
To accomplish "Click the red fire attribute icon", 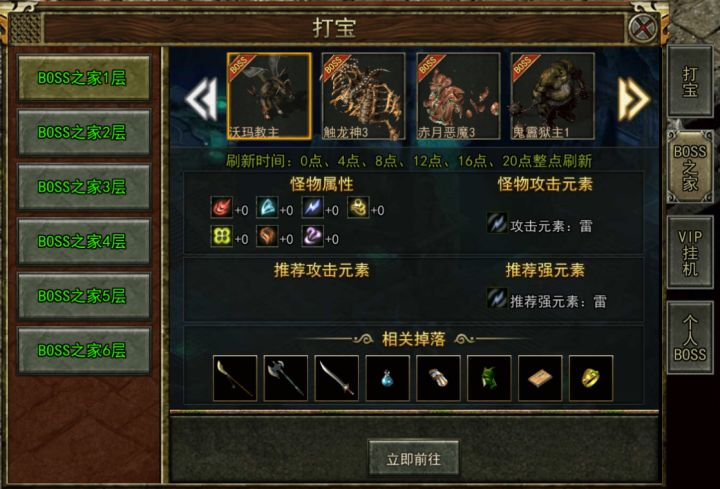I will coord(221,208).
